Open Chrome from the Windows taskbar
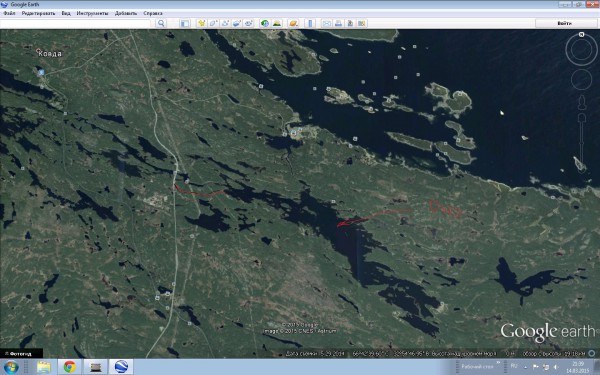The image size is (600, 375). pos(70,367)
